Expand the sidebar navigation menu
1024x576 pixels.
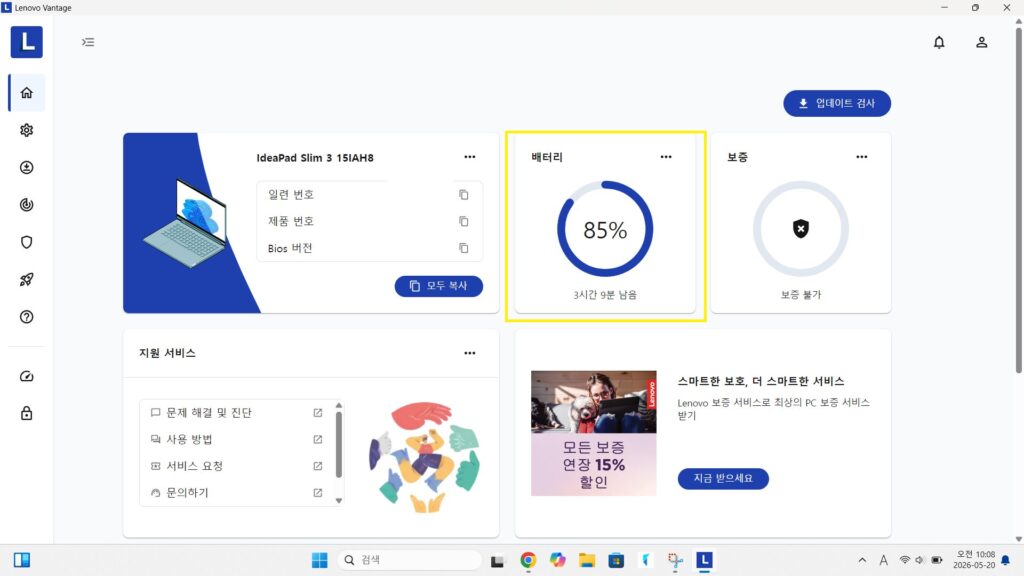tap(88, 42)
